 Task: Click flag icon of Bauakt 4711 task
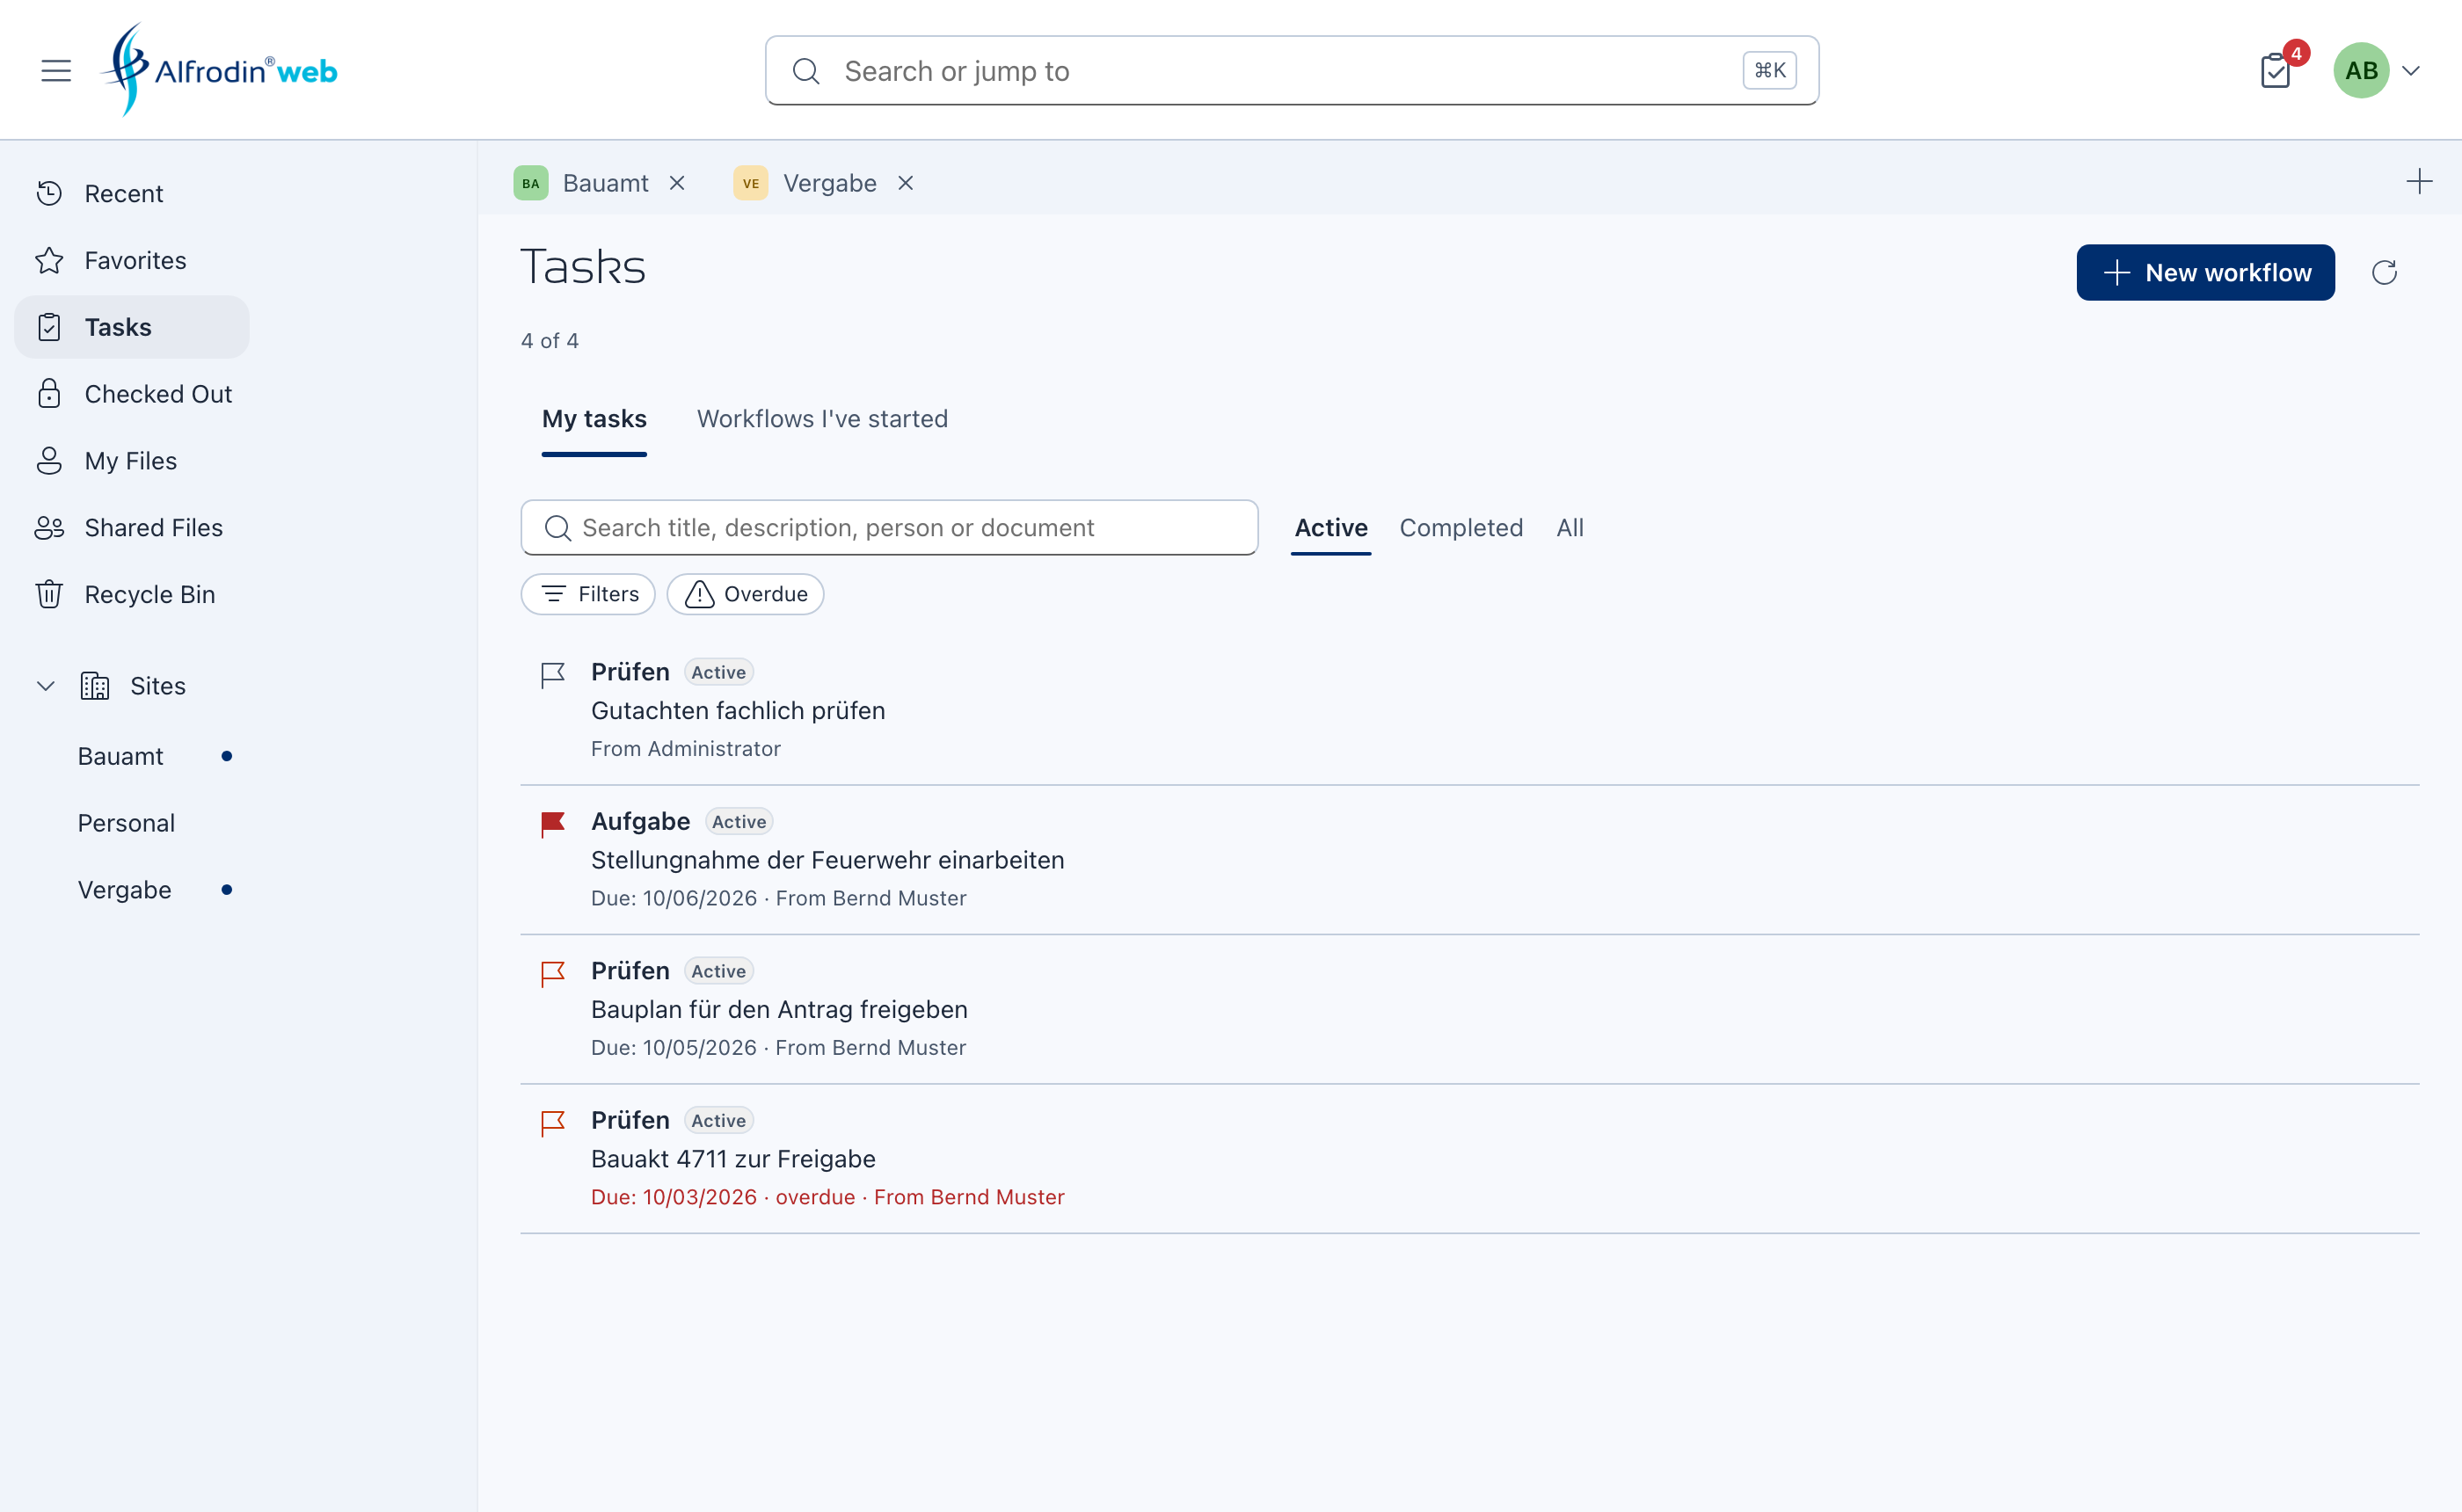553,1123
